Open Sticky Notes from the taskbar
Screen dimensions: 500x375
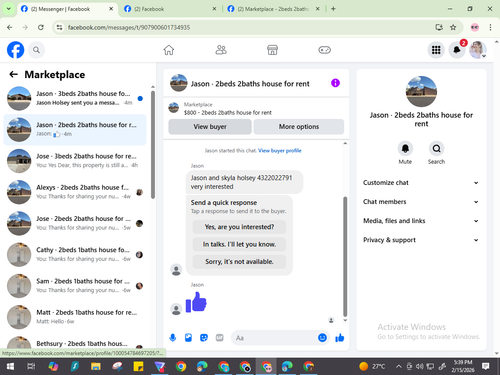click(138, 367)
